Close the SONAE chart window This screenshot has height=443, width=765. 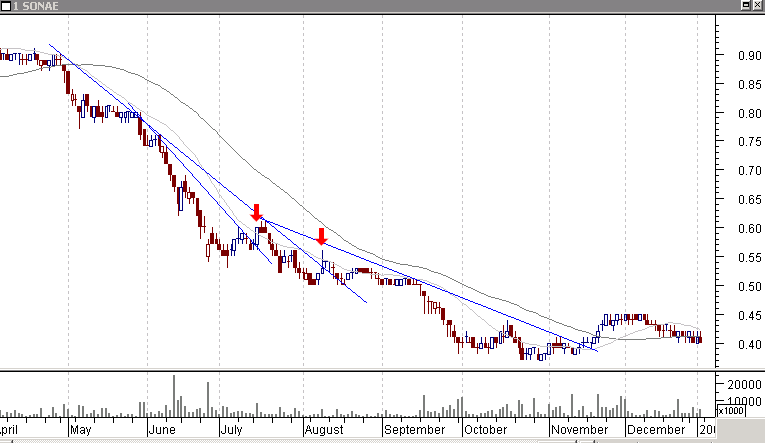click(758, 5)
